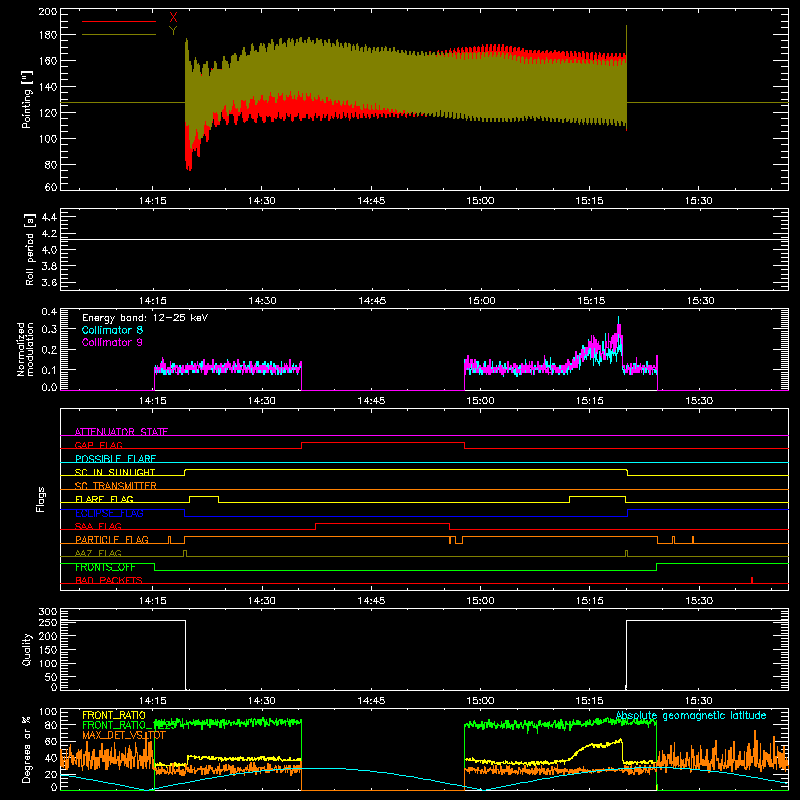Screen dimensions: 800x800
Task: Click the yellow FRONT_RATIO legend label
Action: click(114, 715)
